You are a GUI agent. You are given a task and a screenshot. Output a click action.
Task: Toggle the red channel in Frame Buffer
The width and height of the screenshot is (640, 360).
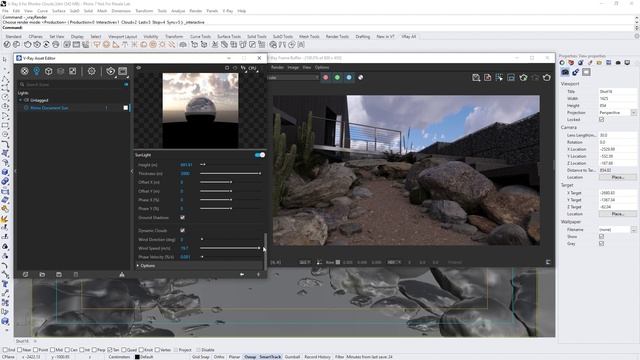[x=326, y=77]
